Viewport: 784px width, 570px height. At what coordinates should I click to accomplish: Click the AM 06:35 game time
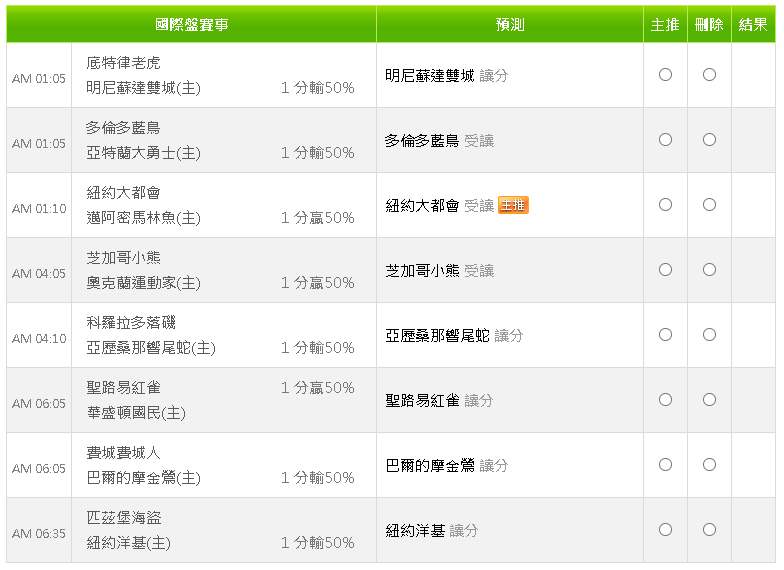click(39, 534)
